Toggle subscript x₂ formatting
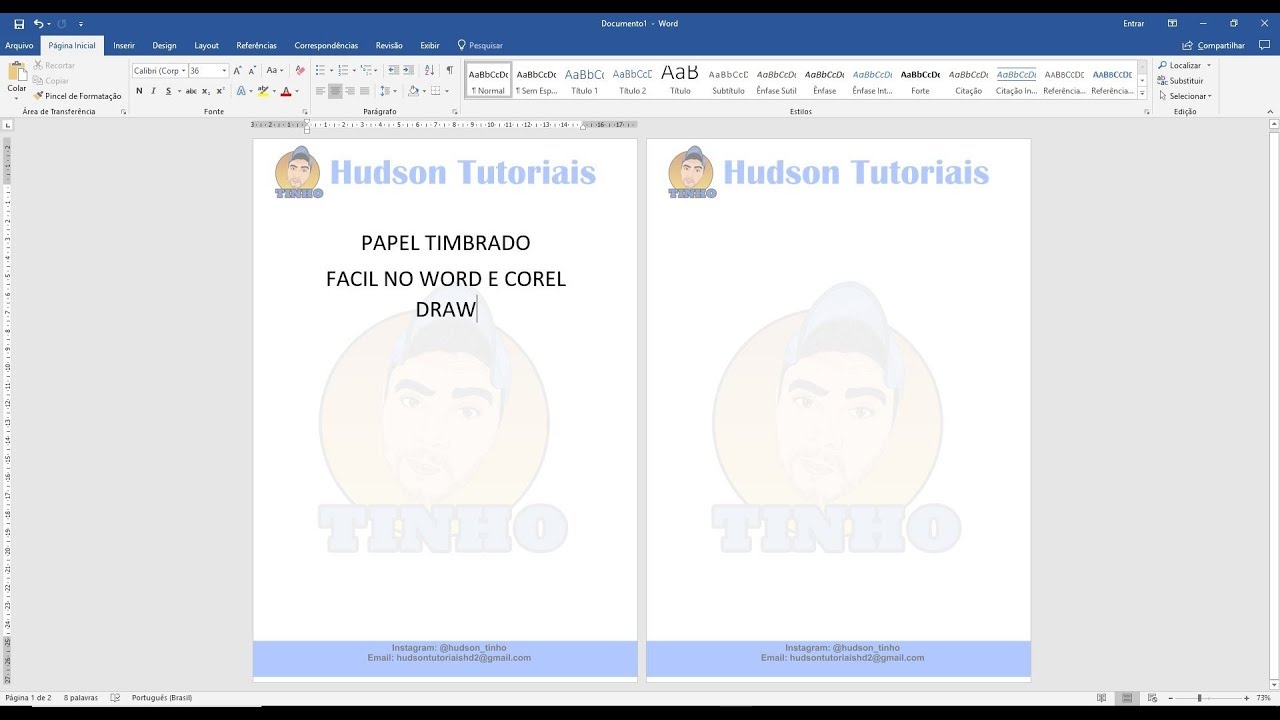The image size is (1280, 720). (206, 91)
